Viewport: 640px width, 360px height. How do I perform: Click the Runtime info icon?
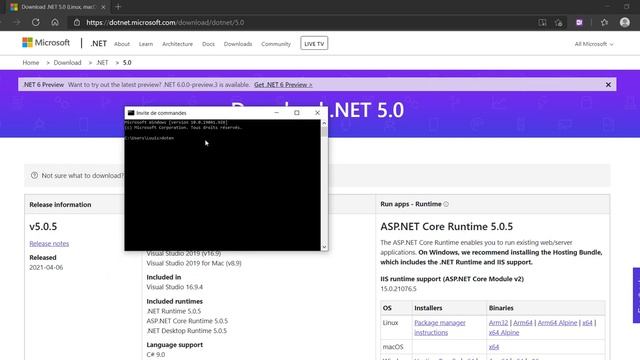pyautogui.click(x=446, y=204)
